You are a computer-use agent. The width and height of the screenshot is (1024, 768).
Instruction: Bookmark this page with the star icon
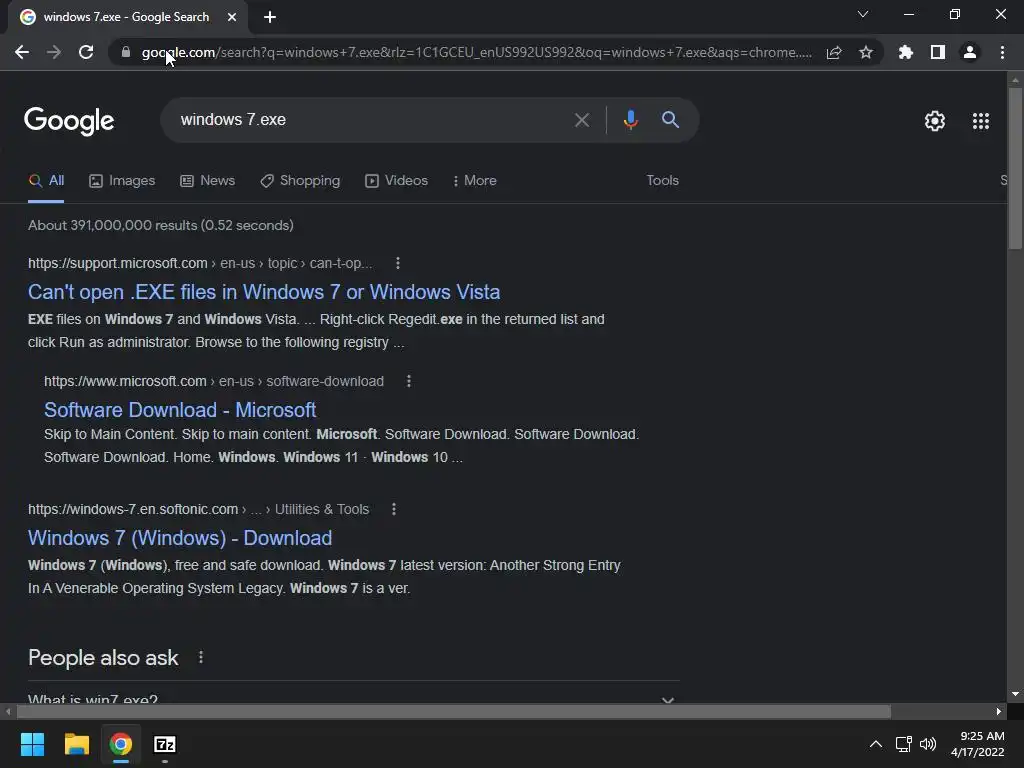866,52
